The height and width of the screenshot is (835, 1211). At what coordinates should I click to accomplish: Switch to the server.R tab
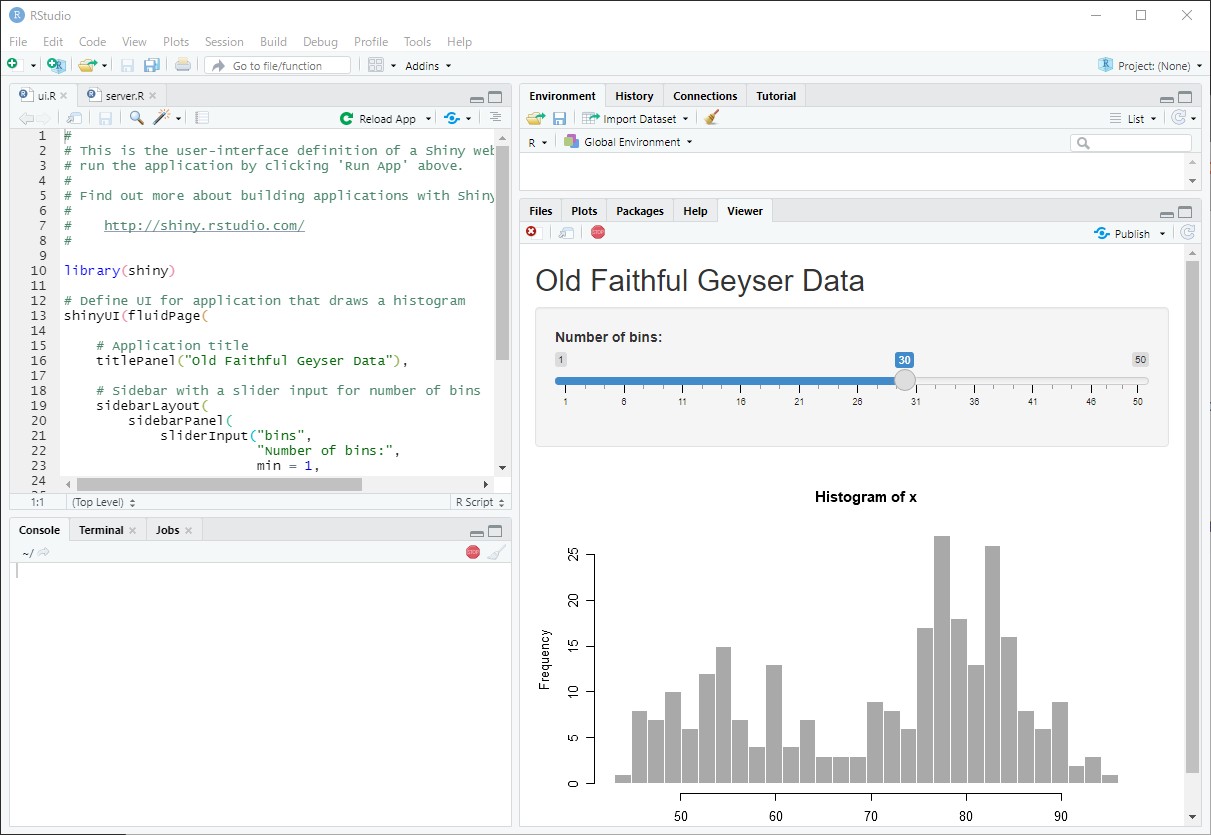coord(124,96)
